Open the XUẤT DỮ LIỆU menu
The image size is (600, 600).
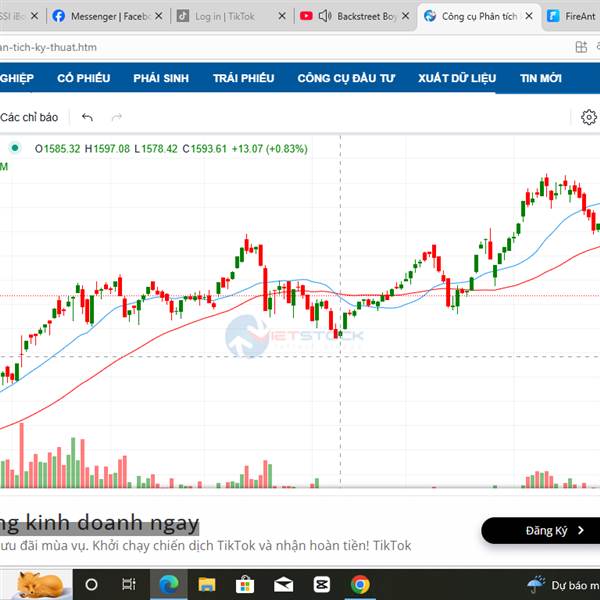(x=457, y=78)
